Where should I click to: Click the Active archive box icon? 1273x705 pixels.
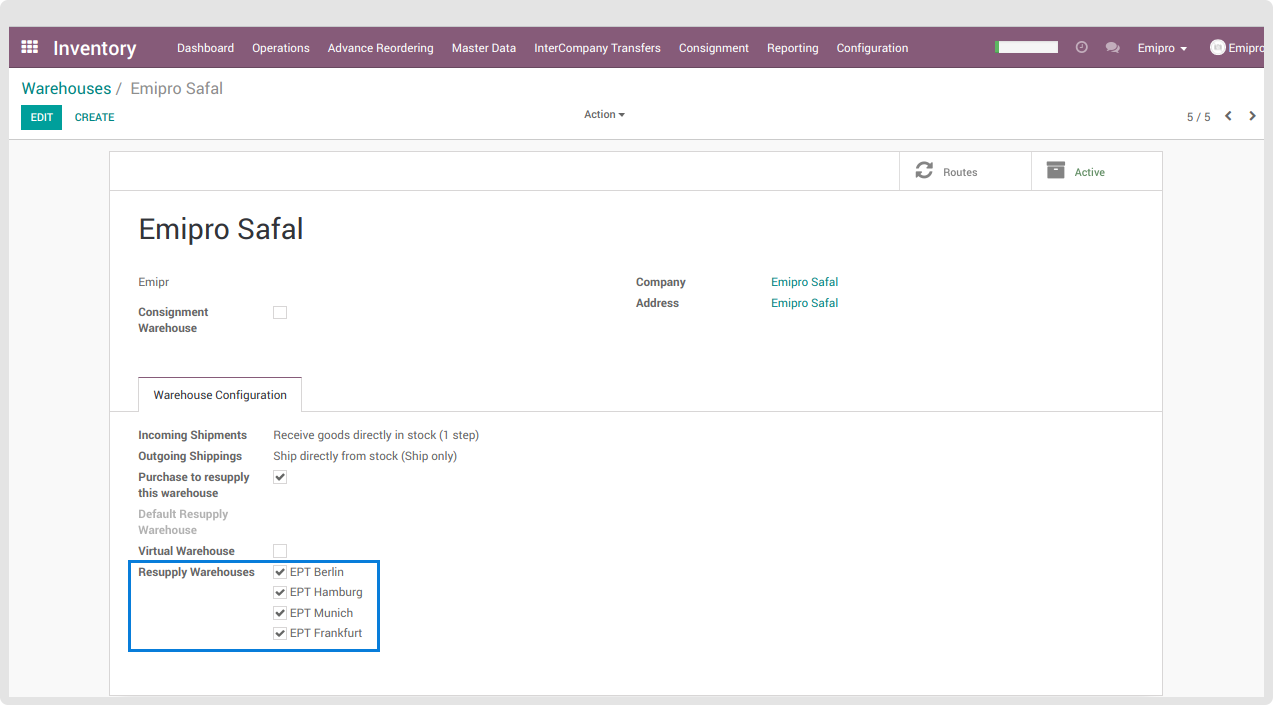pos(1055,171)
